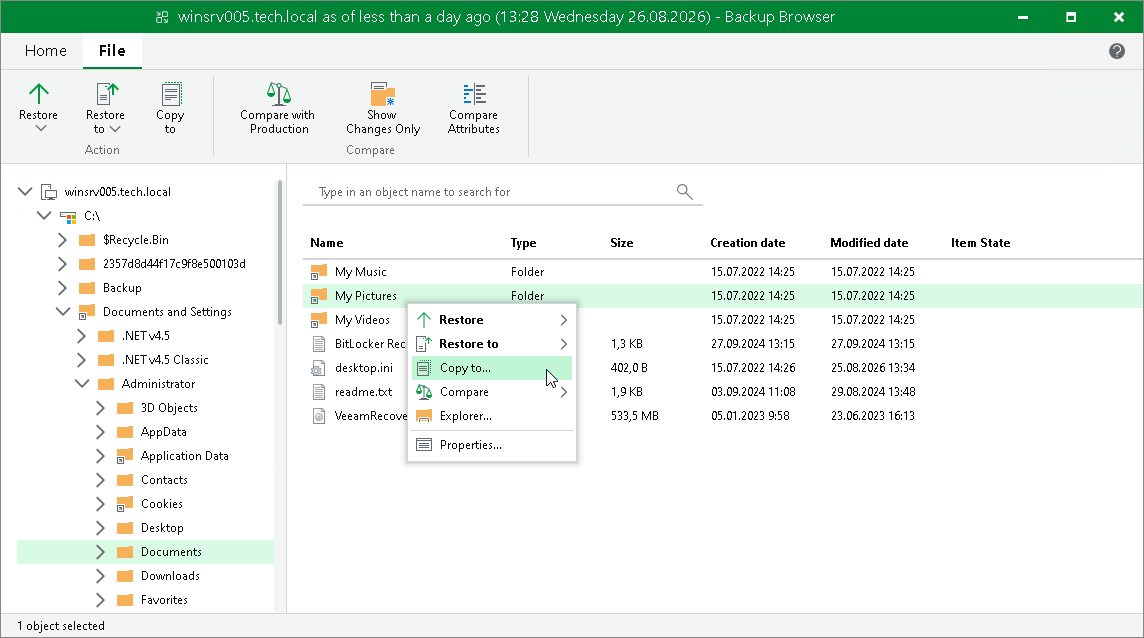Sort by Type column header
Viewport: 1144px width, 638px height.
tap(523, 243)
